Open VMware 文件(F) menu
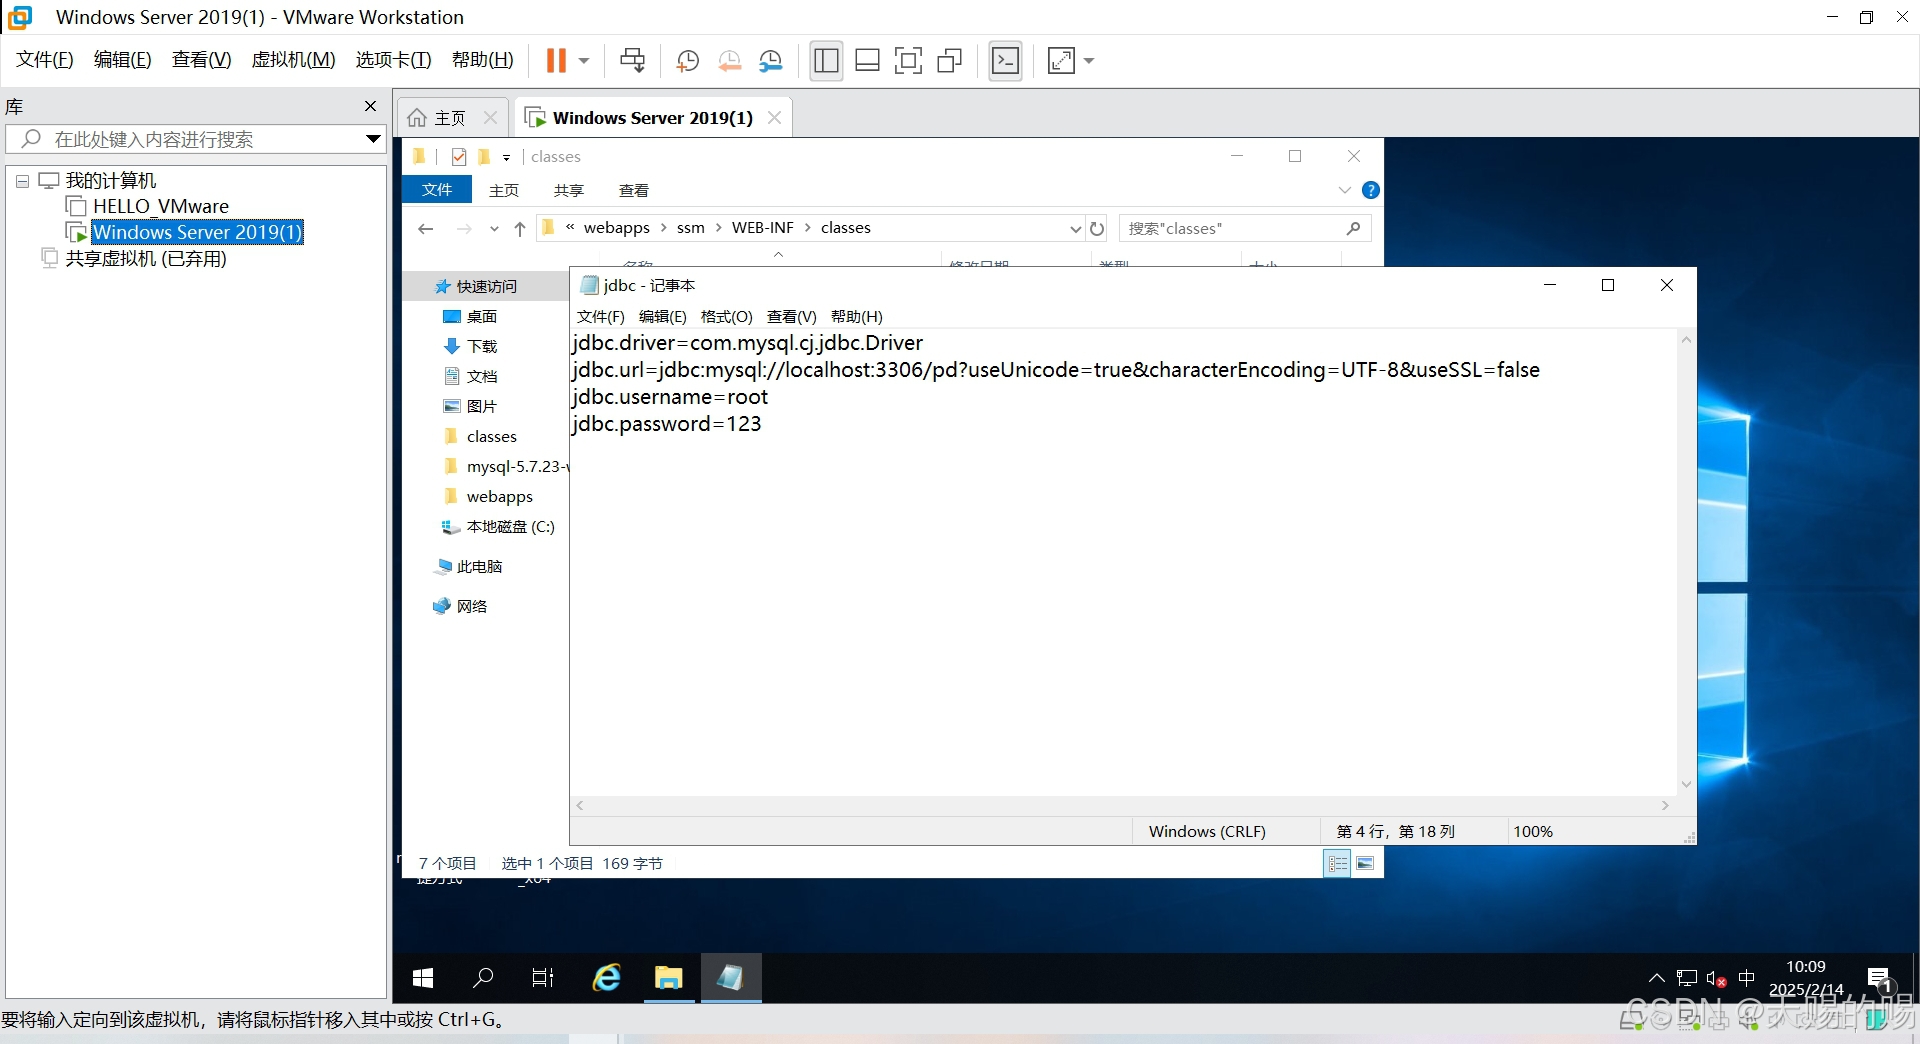The height and width of the screenshot is (1044, 1920). tap(44, 60)
